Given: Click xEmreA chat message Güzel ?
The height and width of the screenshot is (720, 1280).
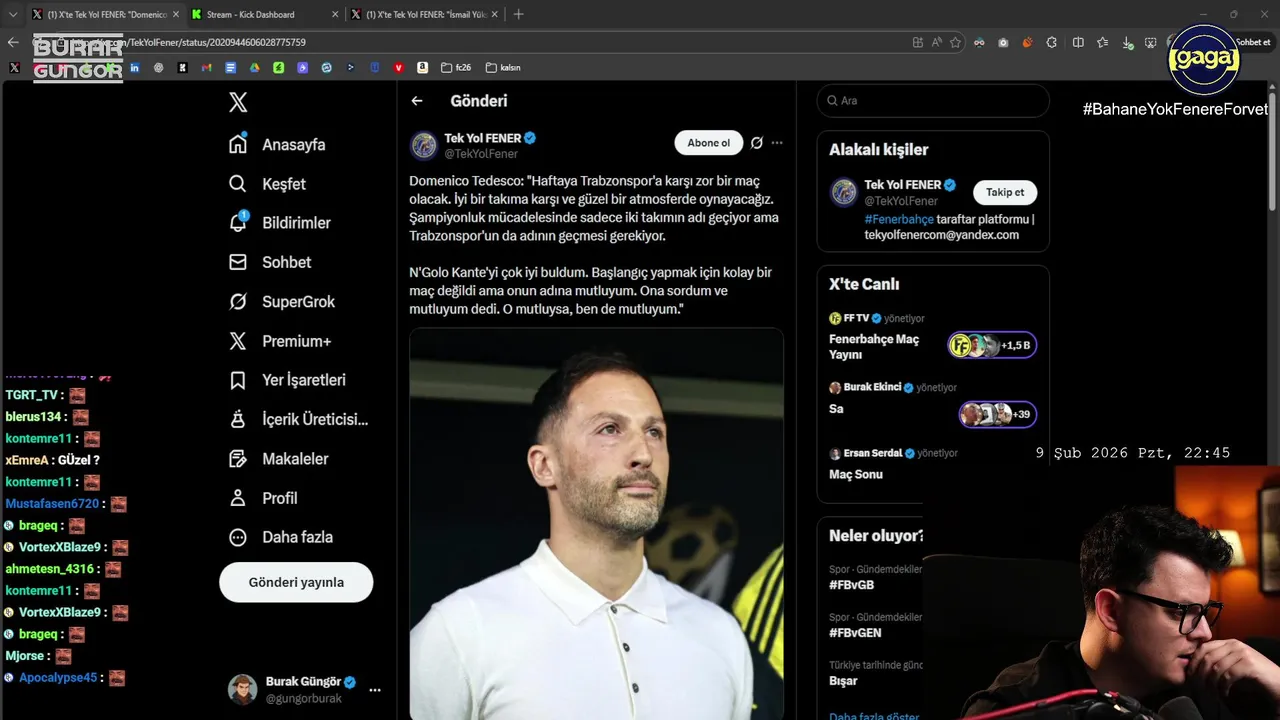Looking at the screenshot, I should click(78, 460).
